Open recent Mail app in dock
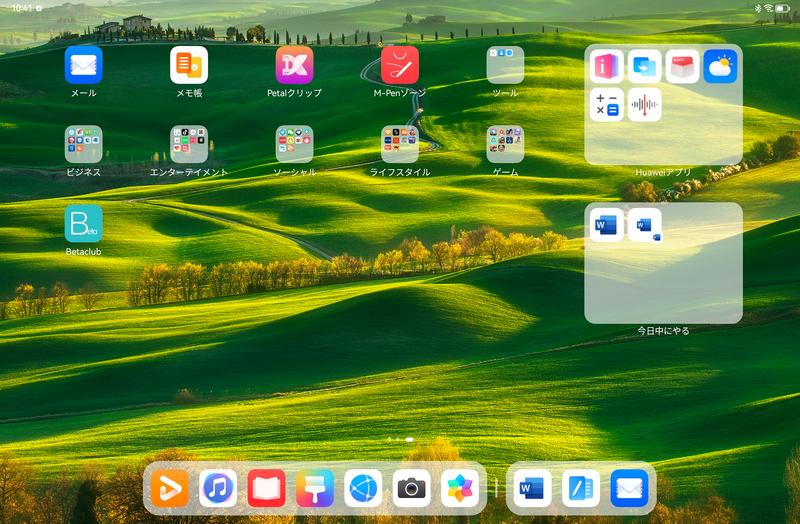Screen dimensions: 800x524 click(x=629, y=488)
